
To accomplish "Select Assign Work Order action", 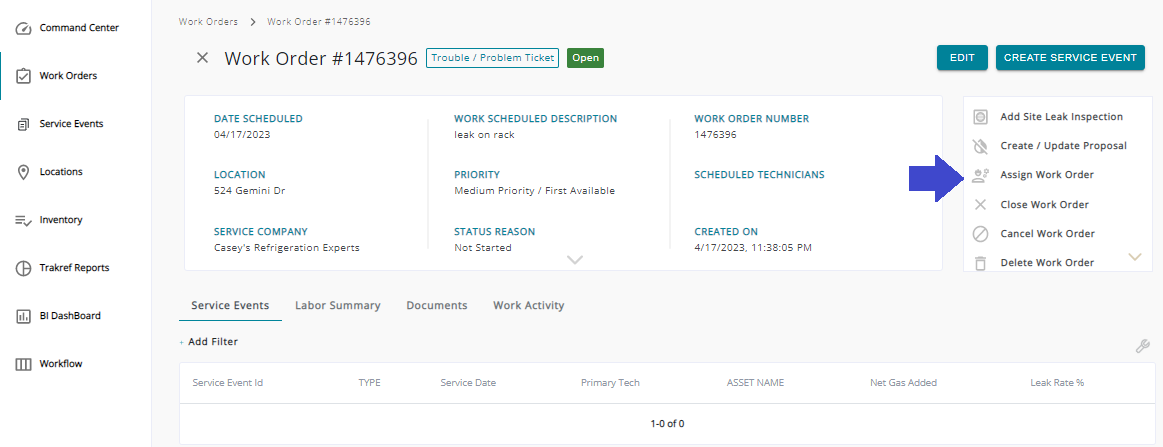I will tap(1047, 175).
